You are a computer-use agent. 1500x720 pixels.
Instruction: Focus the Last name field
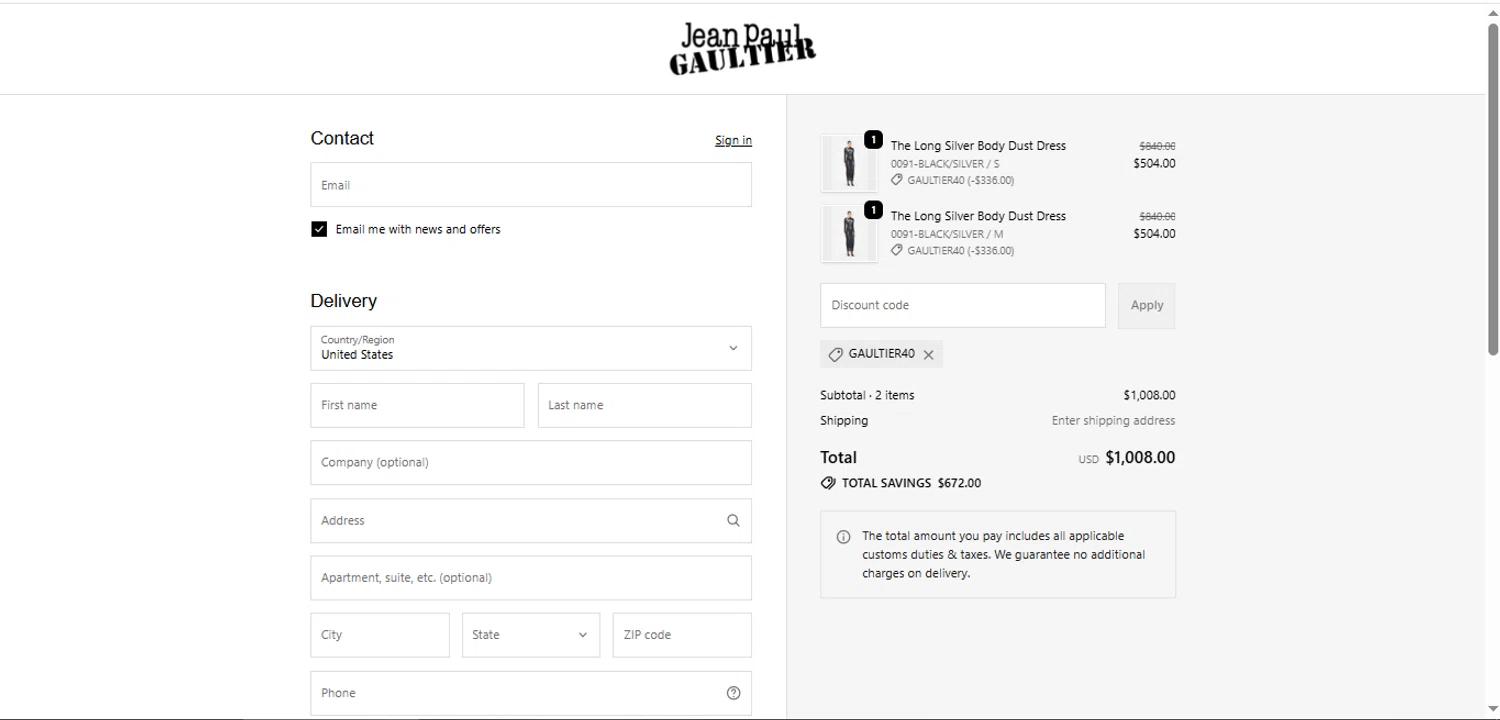tap(645, 405)
